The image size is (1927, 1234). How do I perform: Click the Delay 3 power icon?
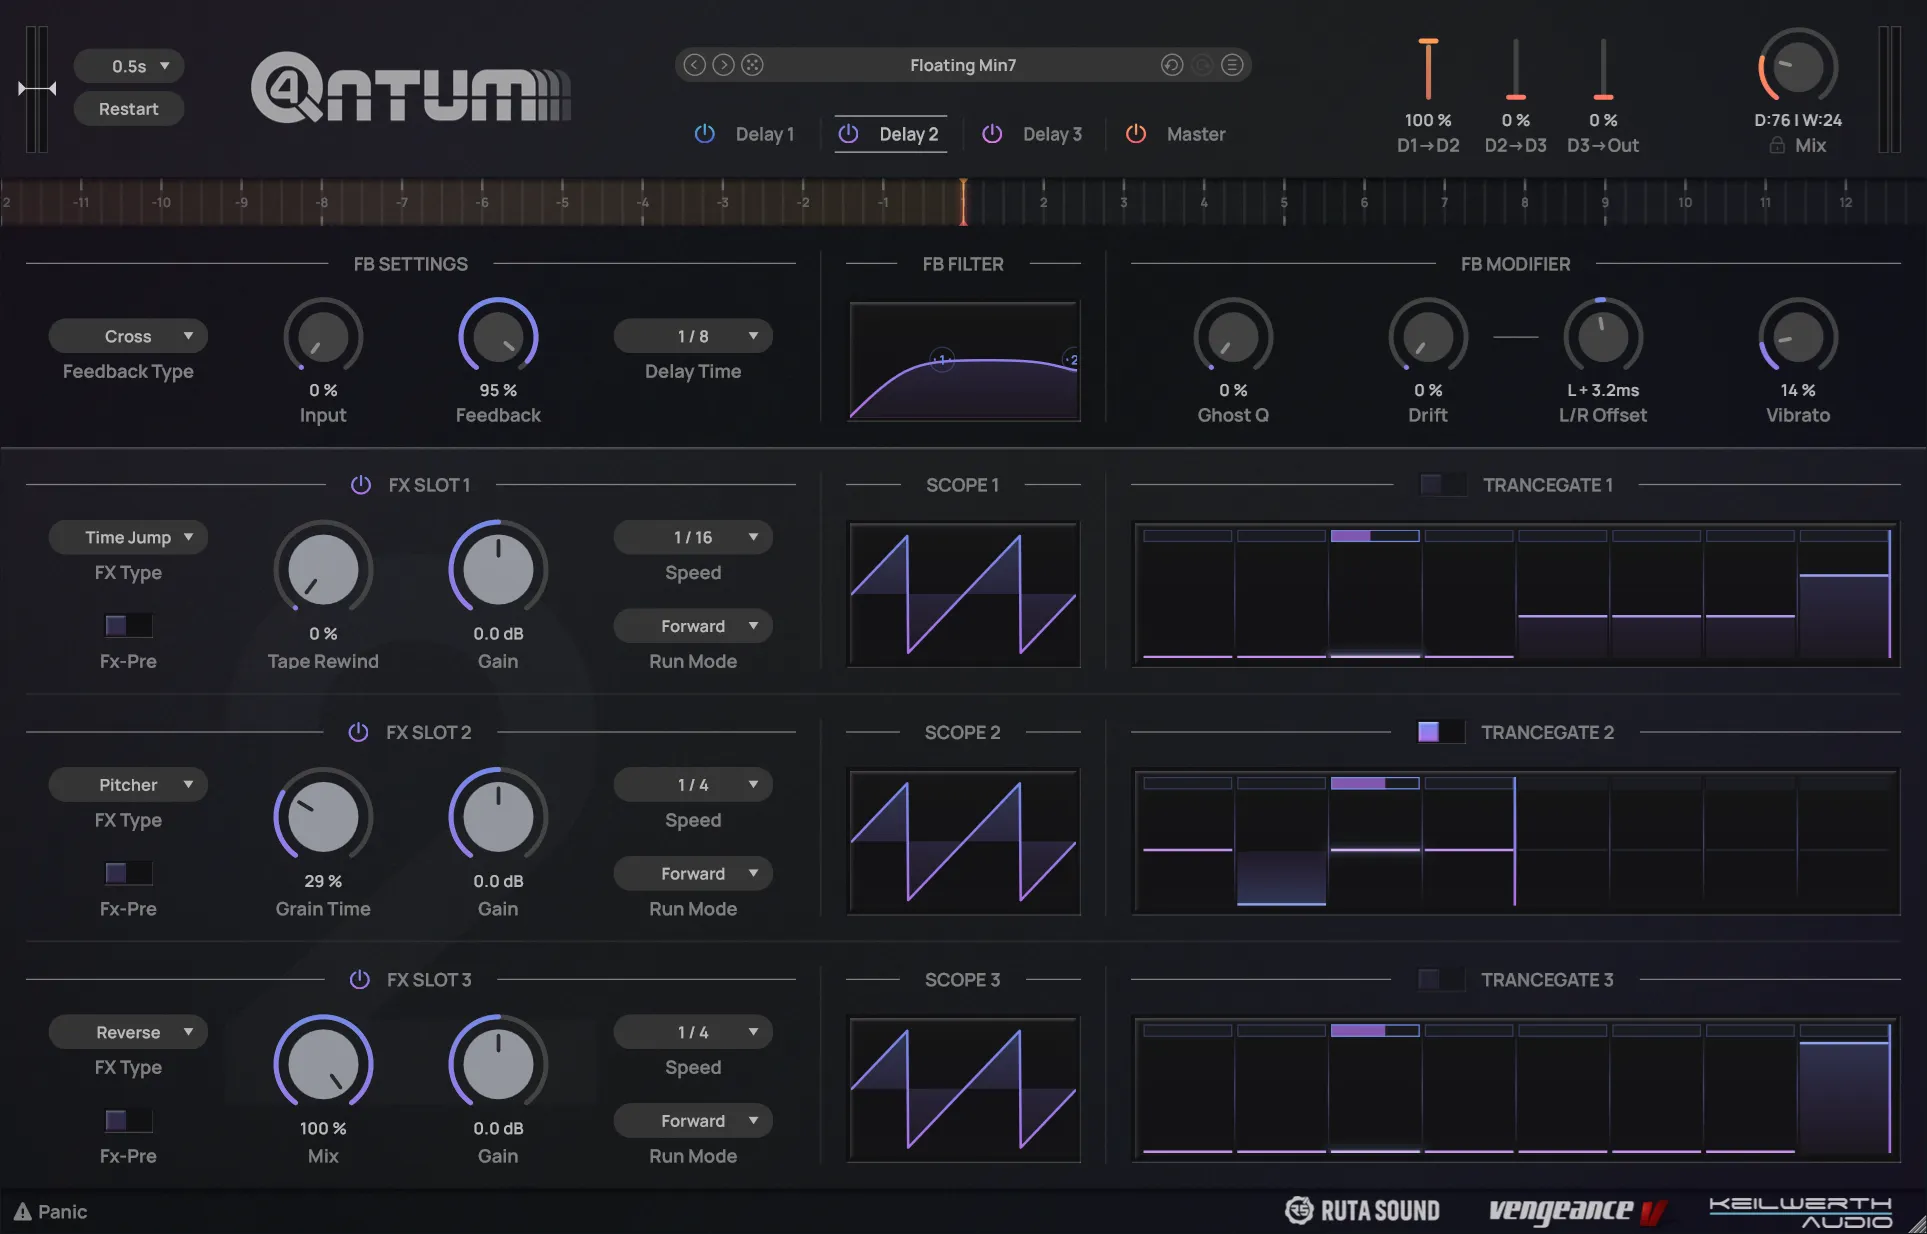[992, 134]
